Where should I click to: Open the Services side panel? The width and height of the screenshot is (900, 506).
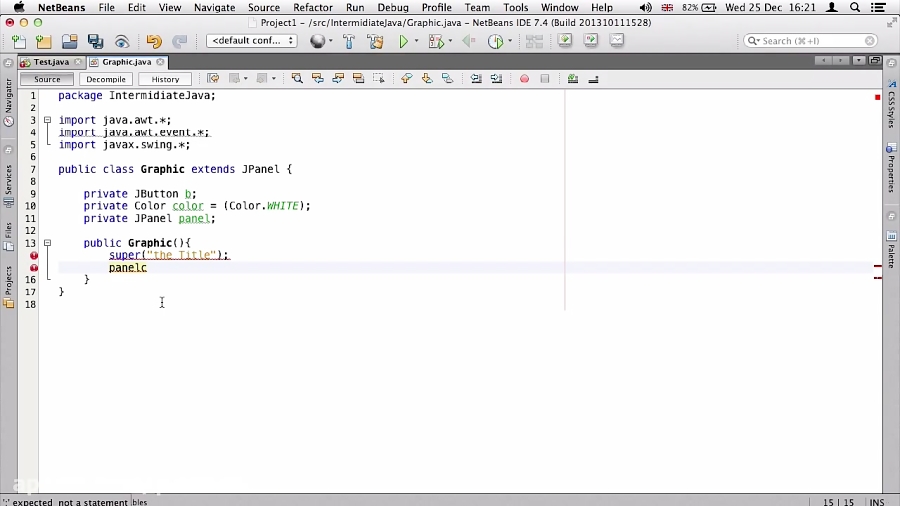pyautogui.click(x=9, y=185)
